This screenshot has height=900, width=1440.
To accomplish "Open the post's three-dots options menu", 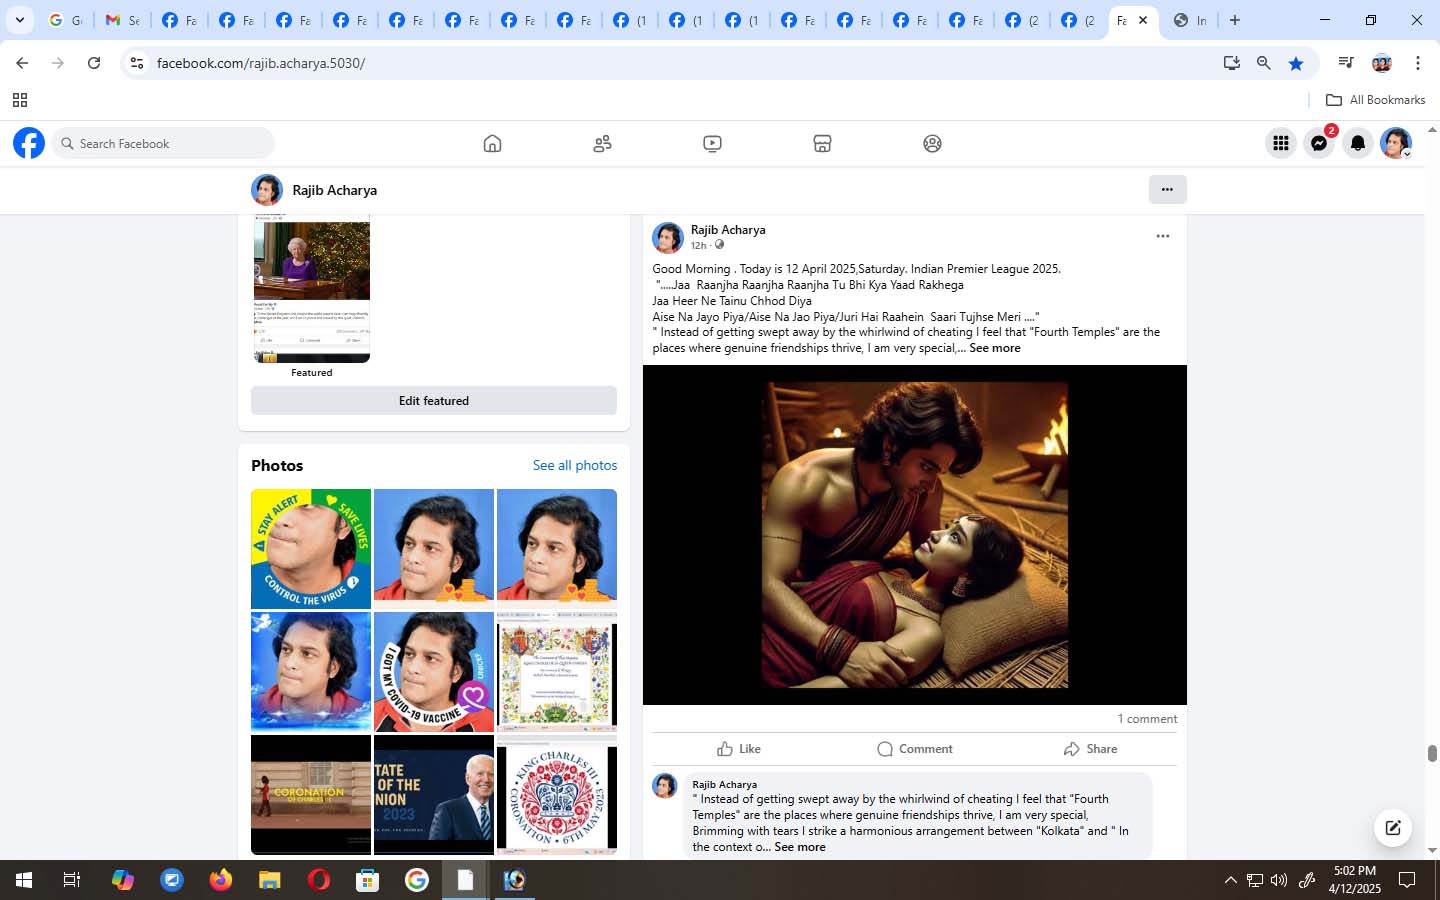I will click(x=1163, y=236).
